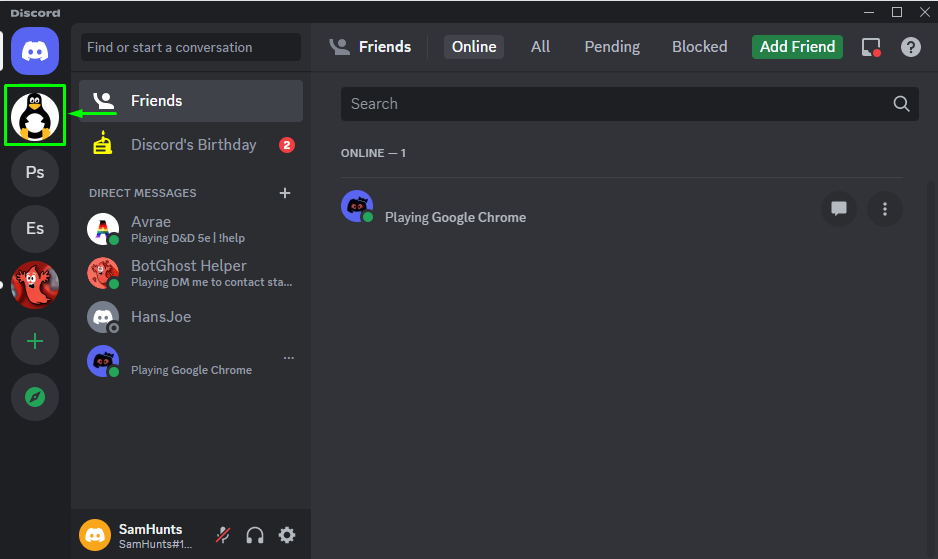Unmute microphone icon
The image size is (938, 559).
point(223,535)
